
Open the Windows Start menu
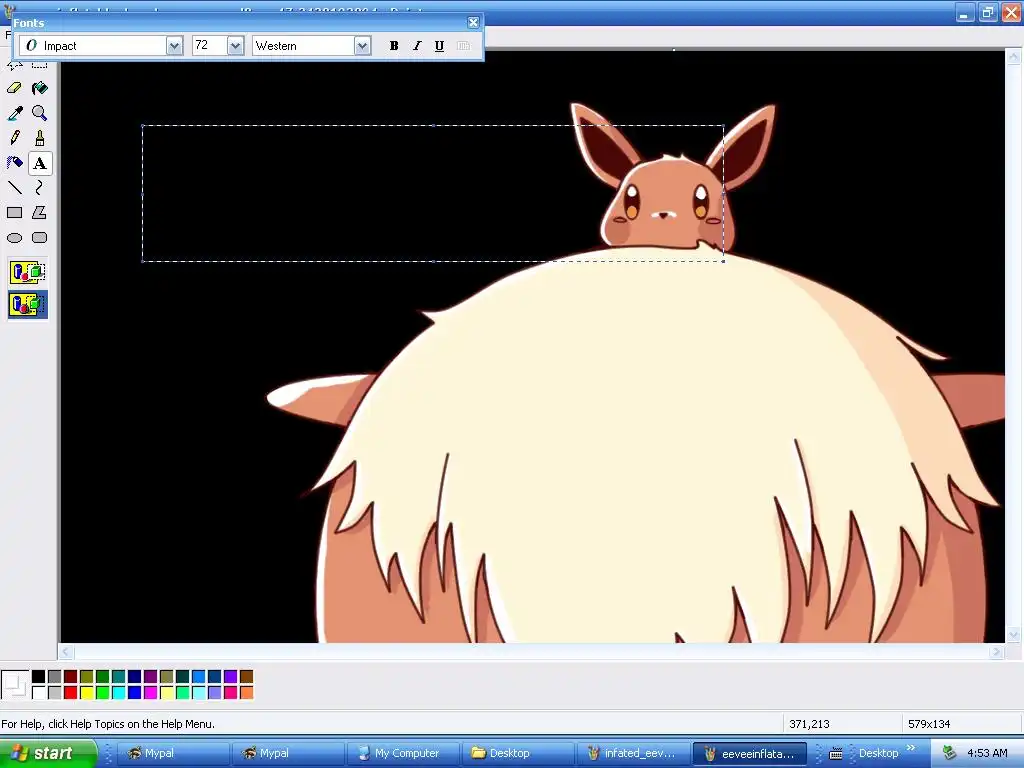[x=48, y=753]
